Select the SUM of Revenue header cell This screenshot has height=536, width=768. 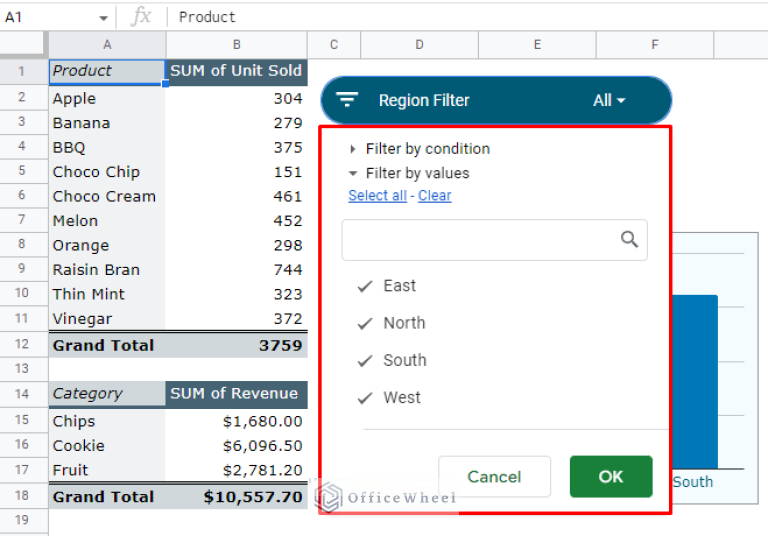pos(236,394)
